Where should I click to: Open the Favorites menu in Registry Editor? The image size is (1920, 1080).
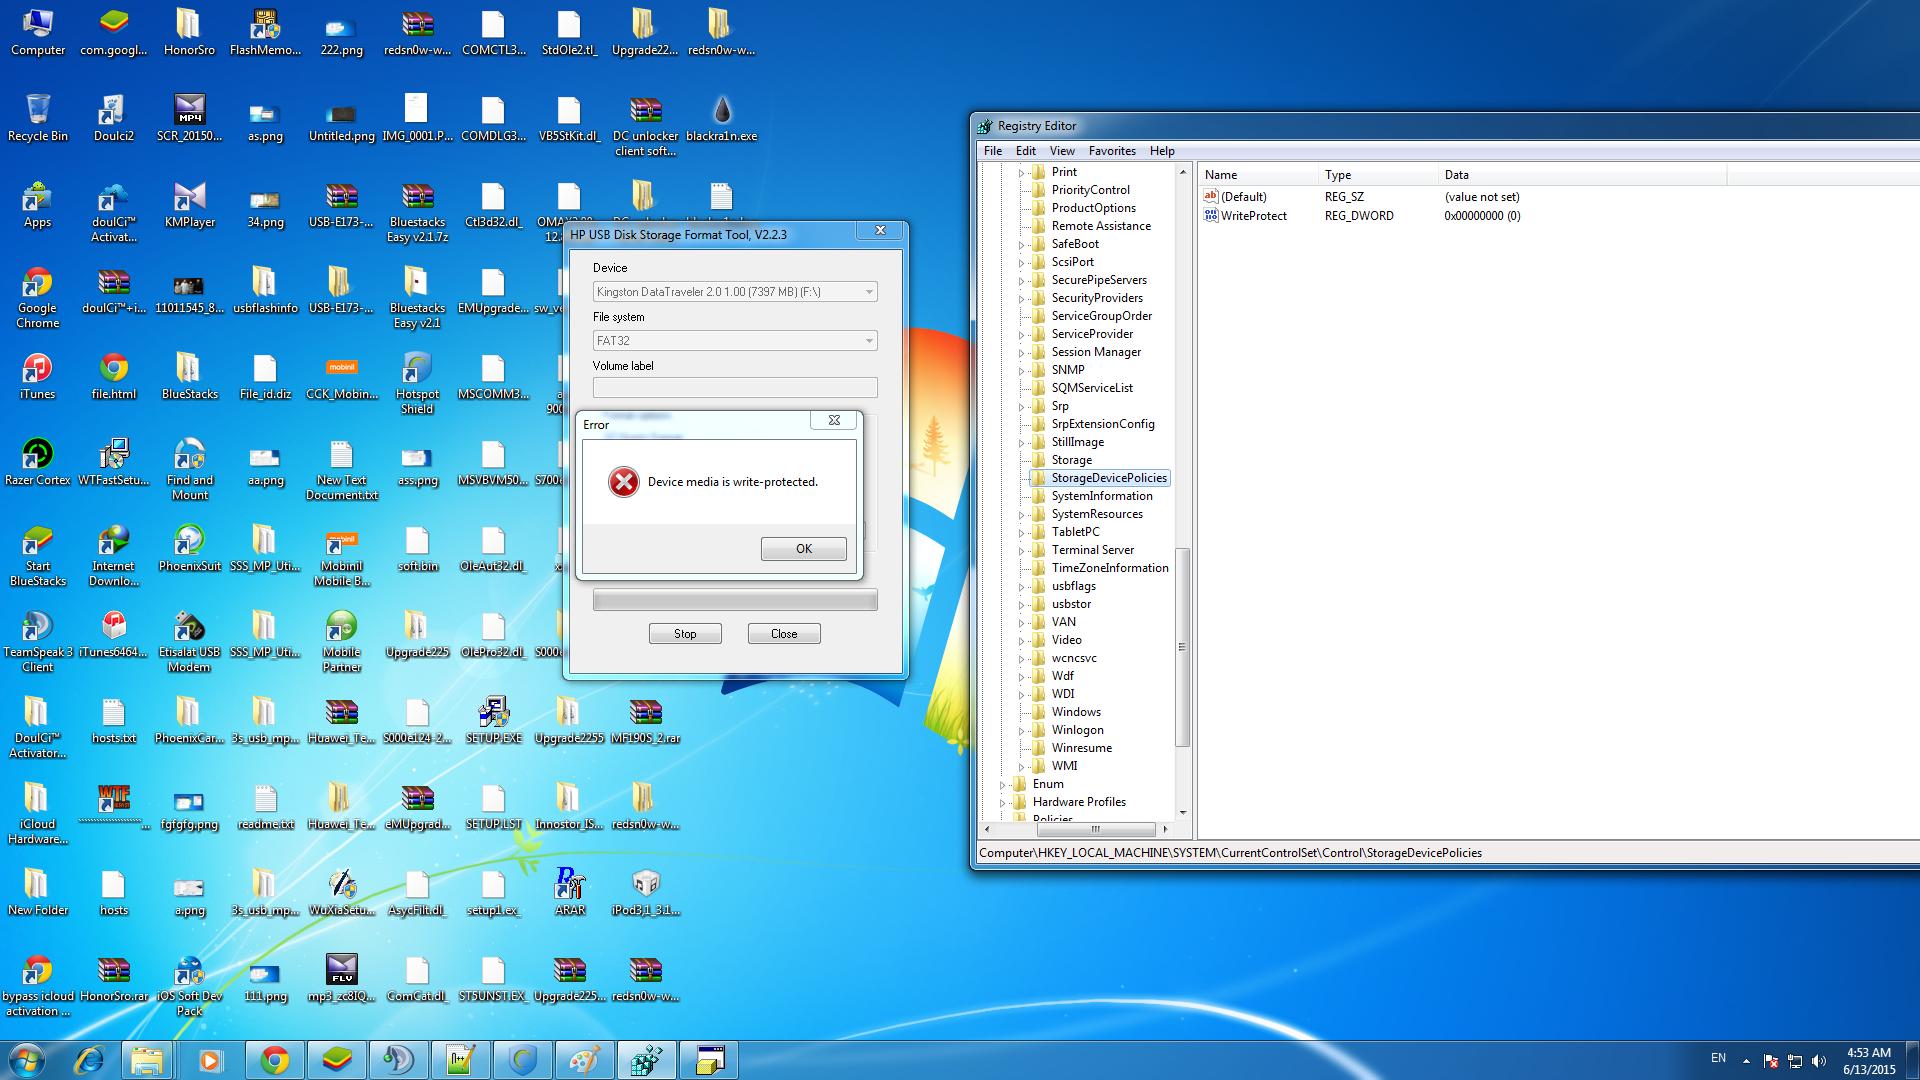[1112, 151]
